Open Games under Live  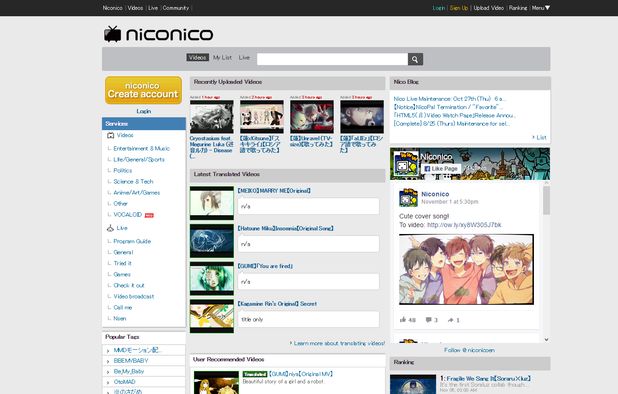click(122, 274)
